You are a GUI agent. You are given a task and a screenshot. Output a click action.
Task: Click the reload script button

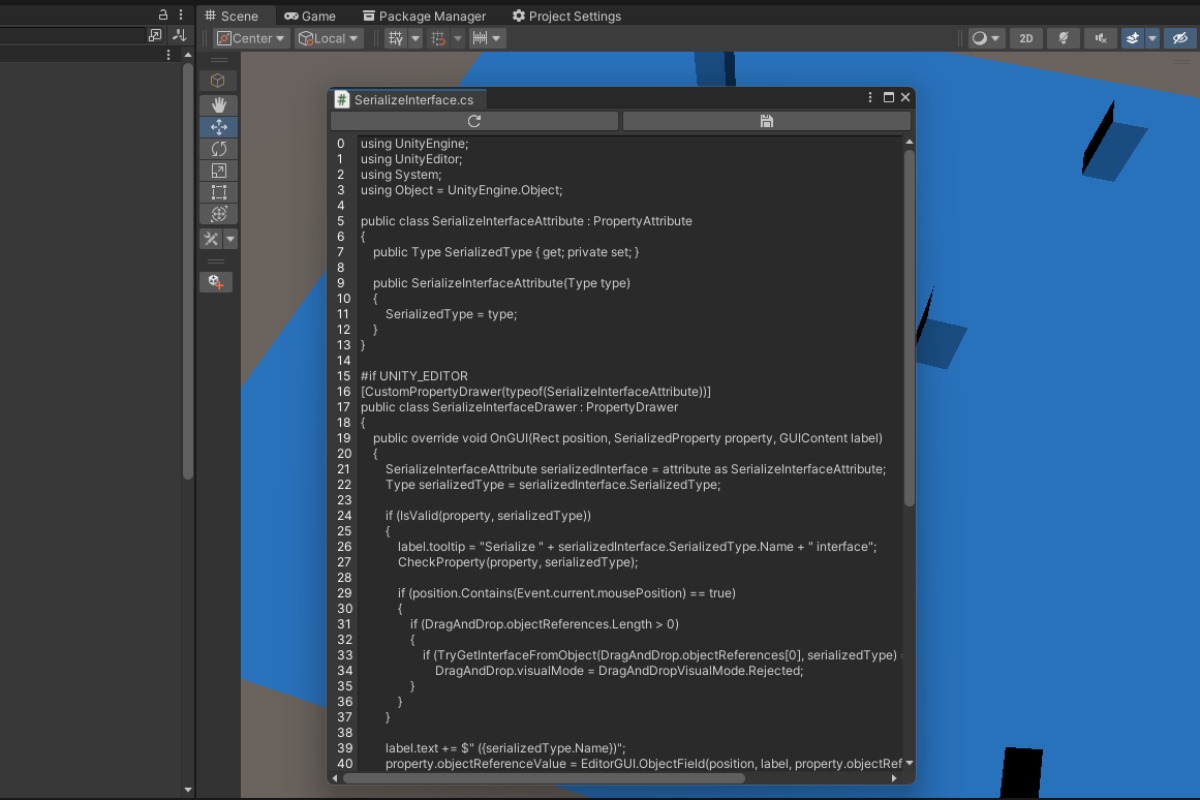pos(474,121)
